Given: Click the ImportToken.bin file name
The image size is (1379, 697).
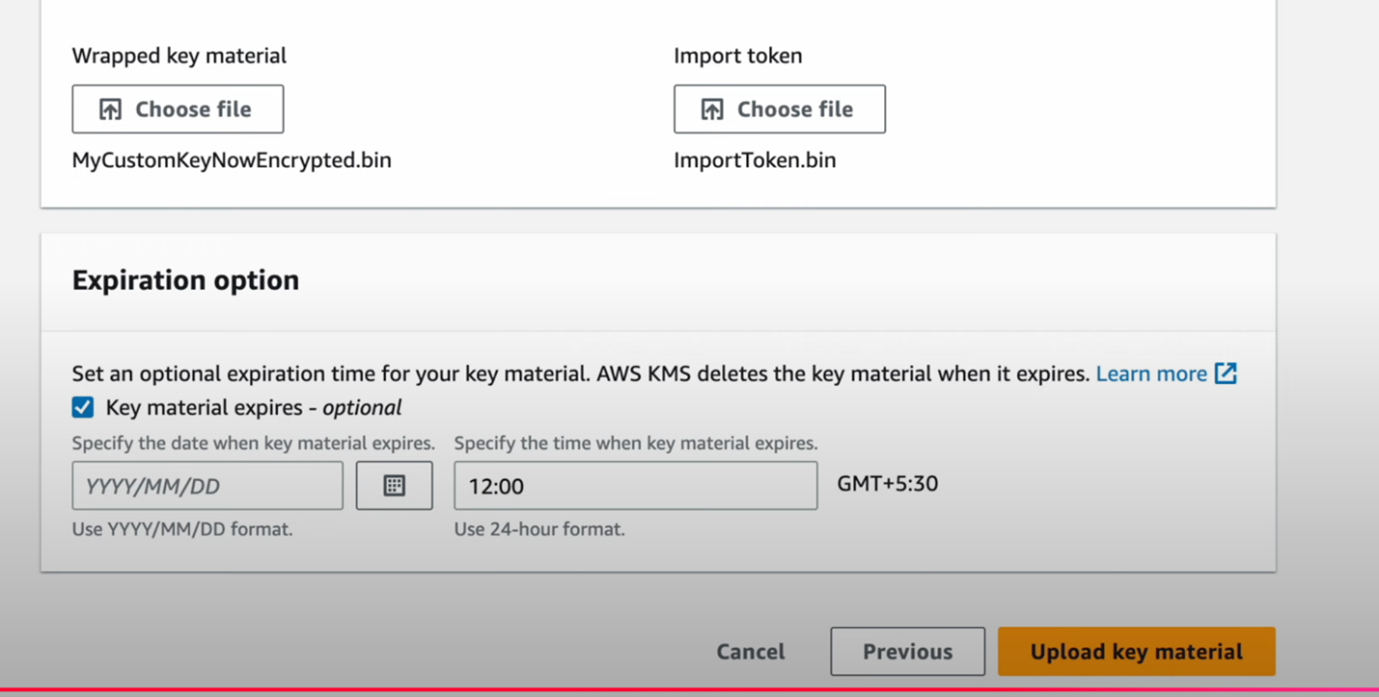Looking at the screenshot, I should (x=754, y=160).
